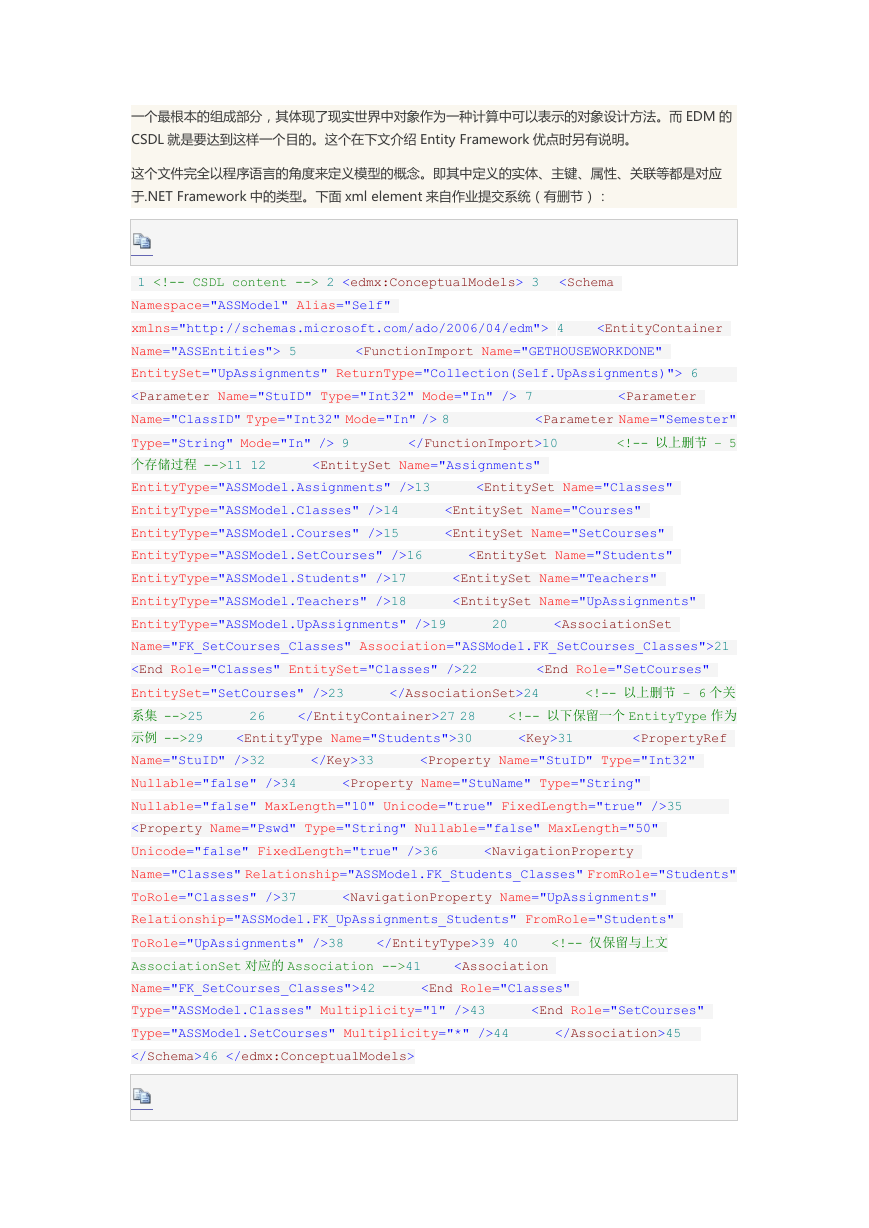The height and width of the screenshot is (1228, 869).
Task: Click the '<PropertyRef' tag on line 31
Action: [x=680, y=739]
